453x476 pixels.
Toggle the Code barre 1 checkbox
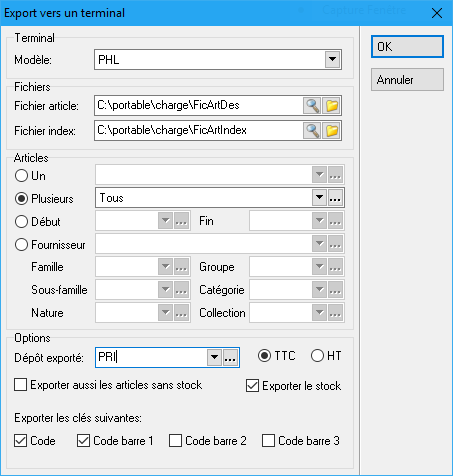[83, 441]
